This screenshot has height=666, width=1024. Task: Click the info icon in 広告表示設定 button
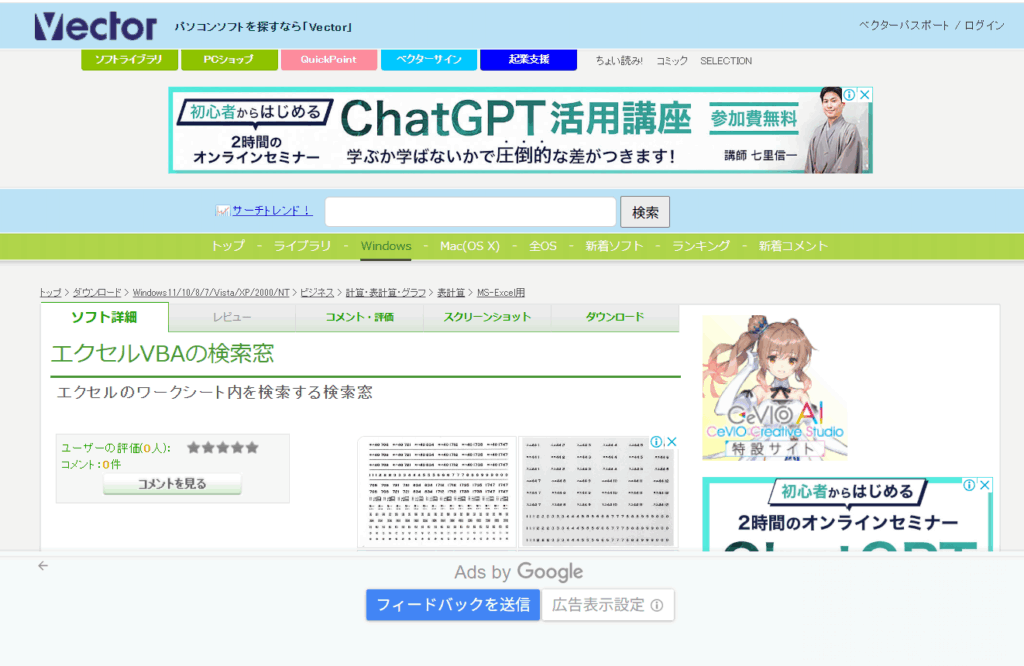(657, 605)
